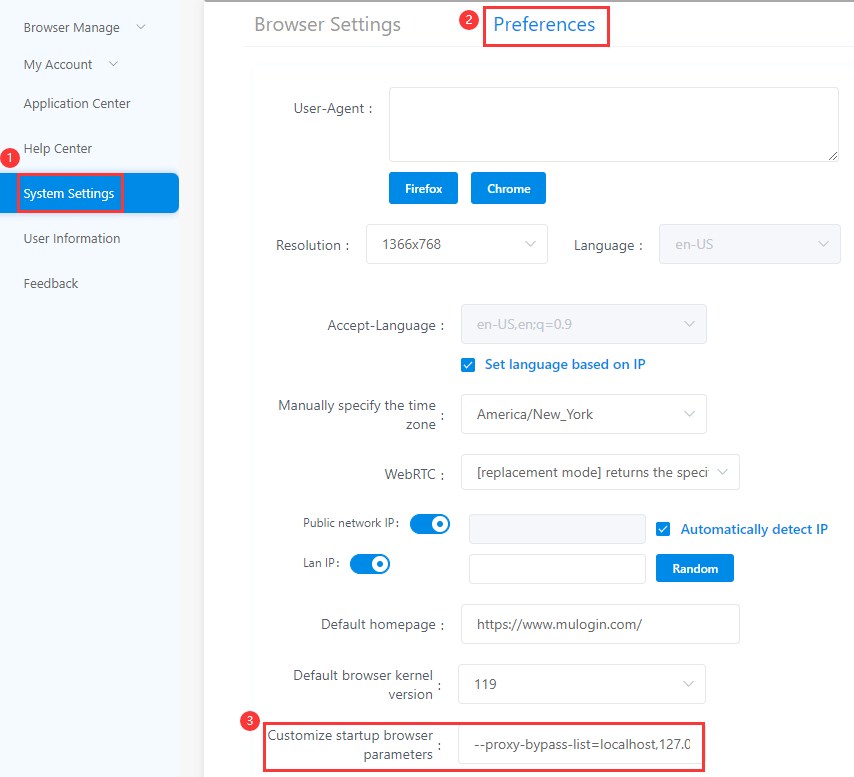Select System Settings in sidebar
The image size is (854, 777).
(69, 194)
